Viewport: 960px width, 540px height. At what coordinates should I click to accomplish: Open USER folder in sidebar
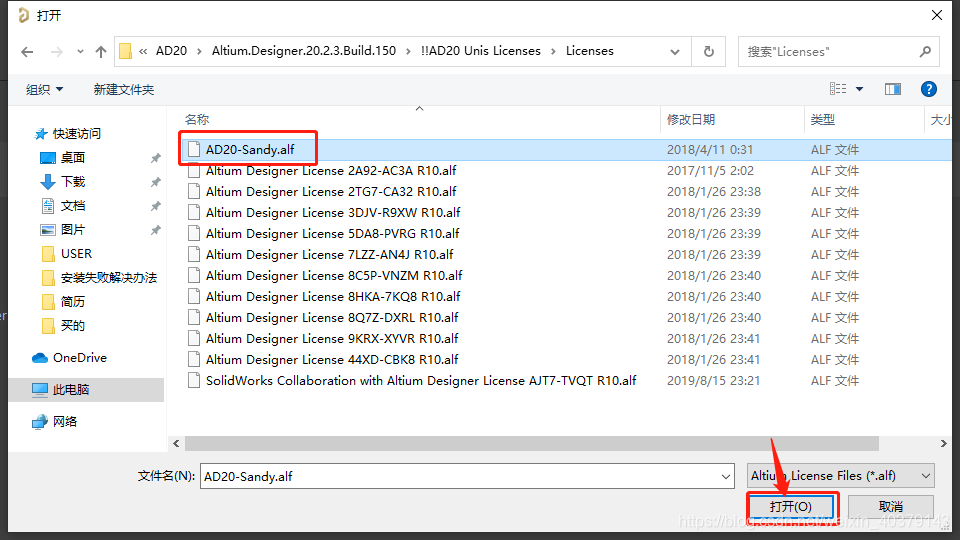pos(76,253)
